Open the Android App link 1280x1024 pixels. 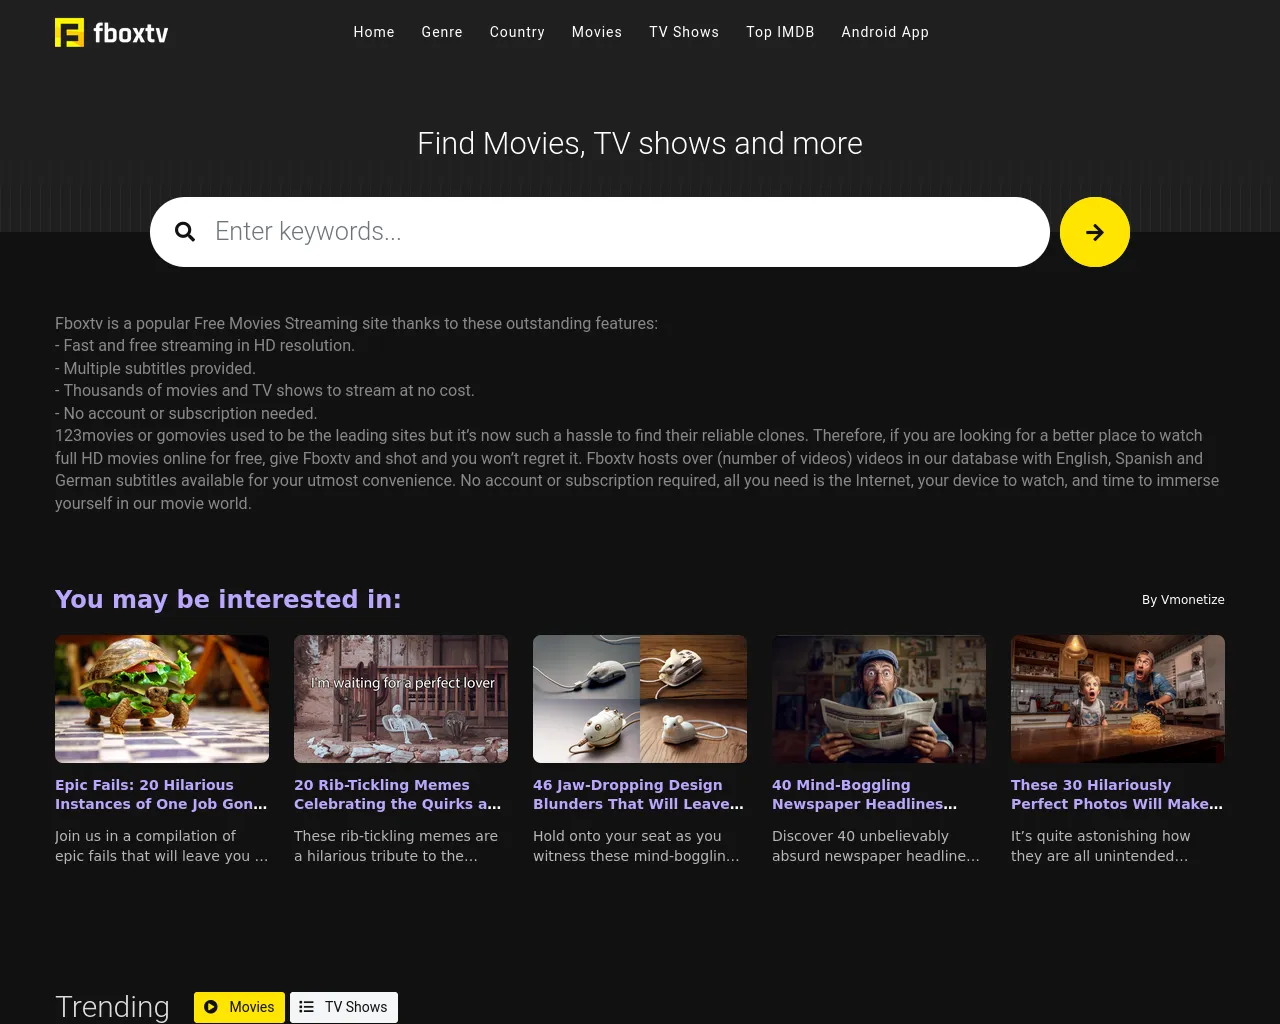pos(885,32)
